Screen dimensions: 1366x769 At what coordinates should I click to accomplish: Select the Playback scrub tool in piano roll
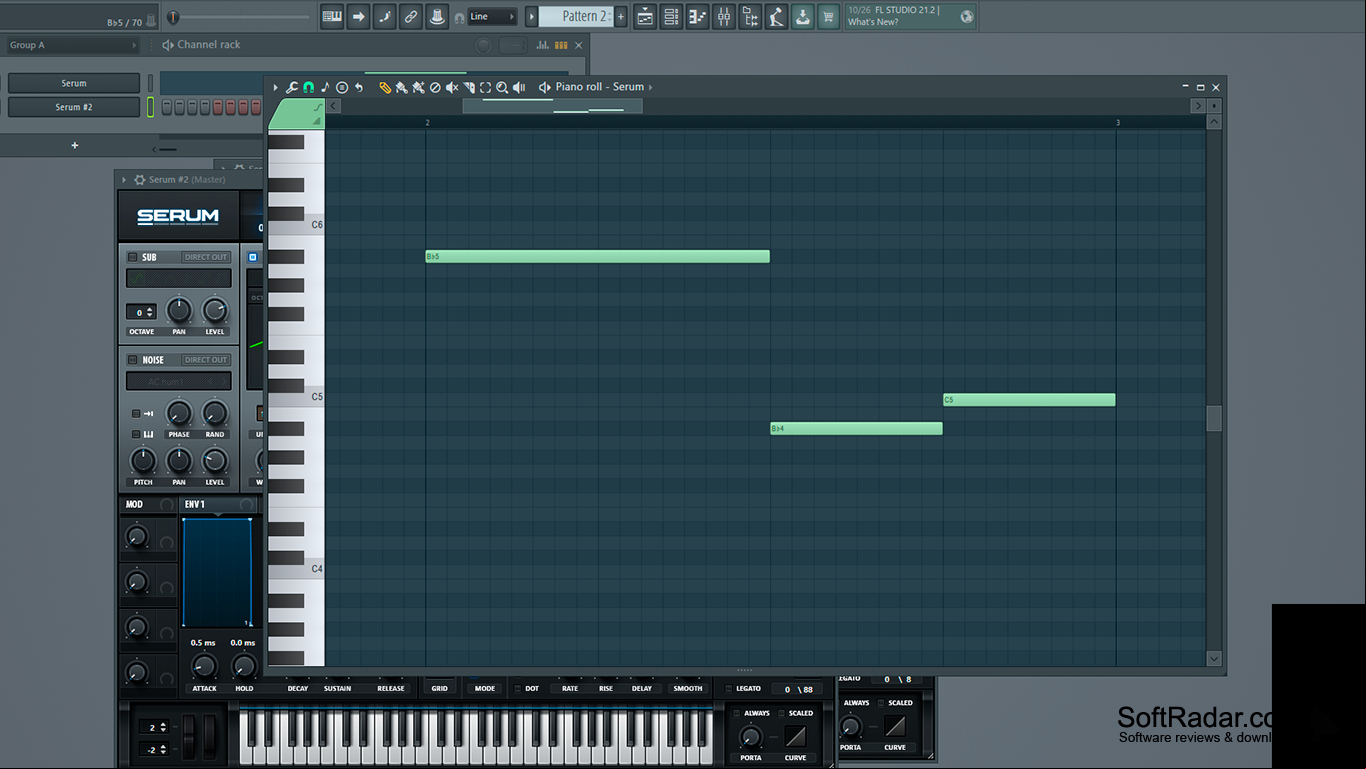click(519, 87)
